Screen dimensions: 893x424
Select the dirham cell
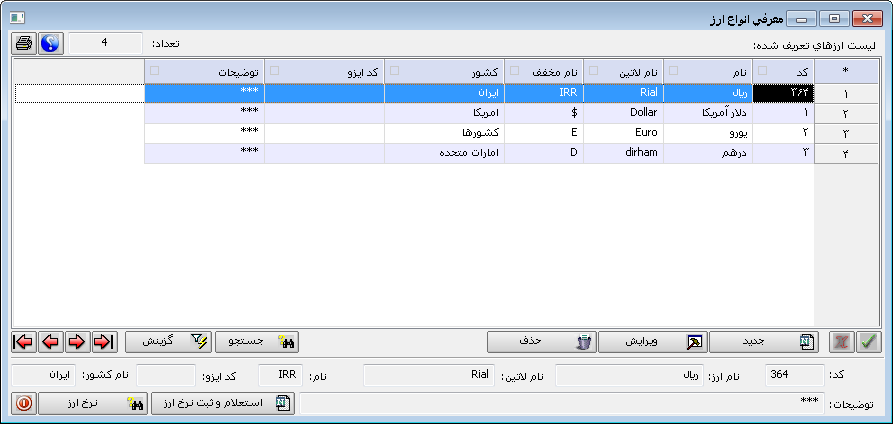coord(624,153)
